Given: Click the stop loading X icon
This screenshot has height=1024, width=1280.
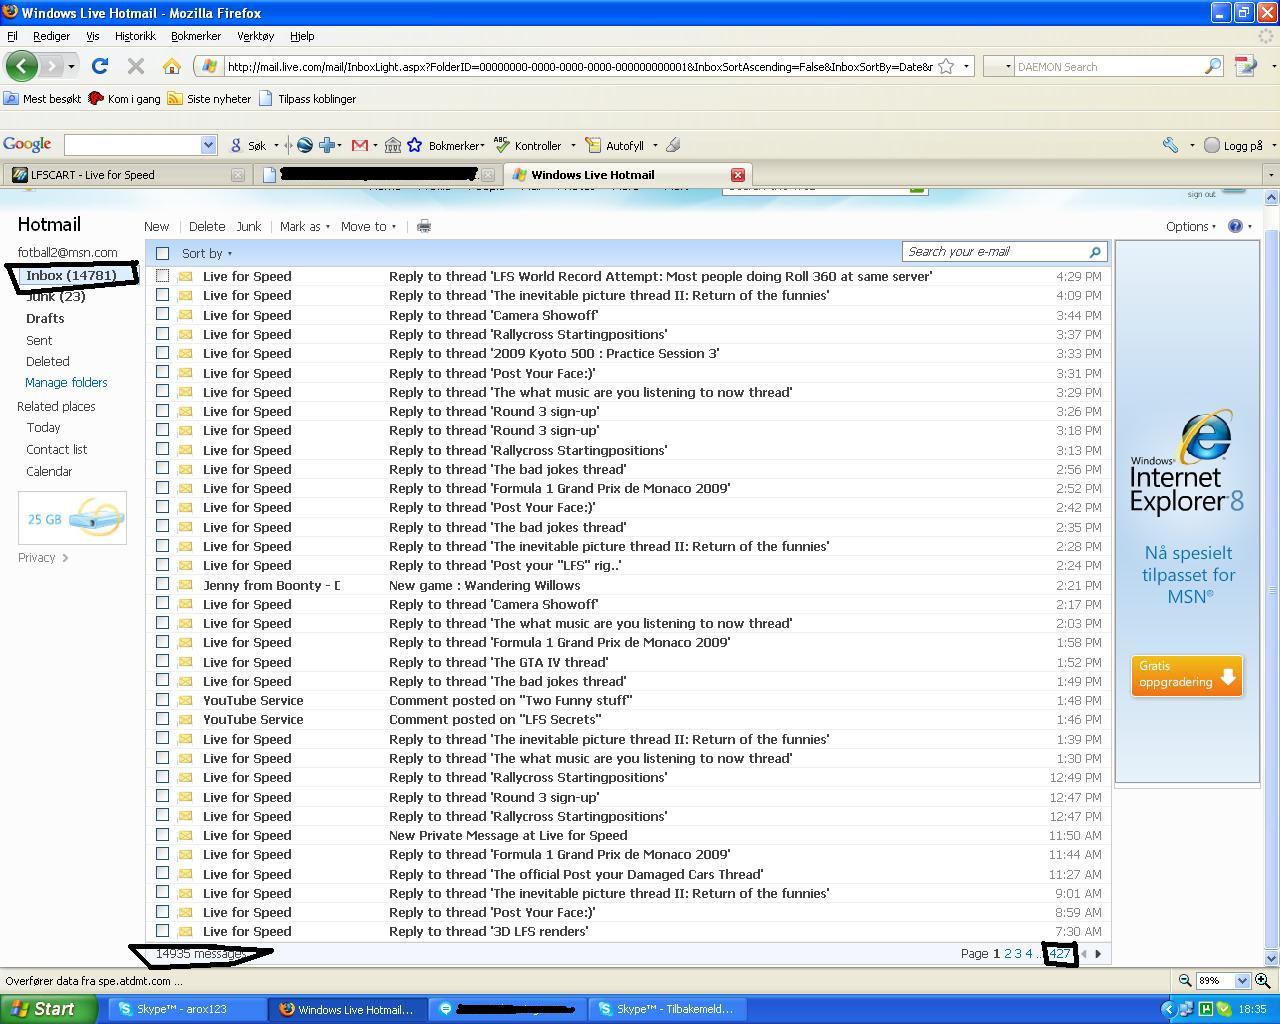Looking at the screenshot, I should click(x=136, y=66).
